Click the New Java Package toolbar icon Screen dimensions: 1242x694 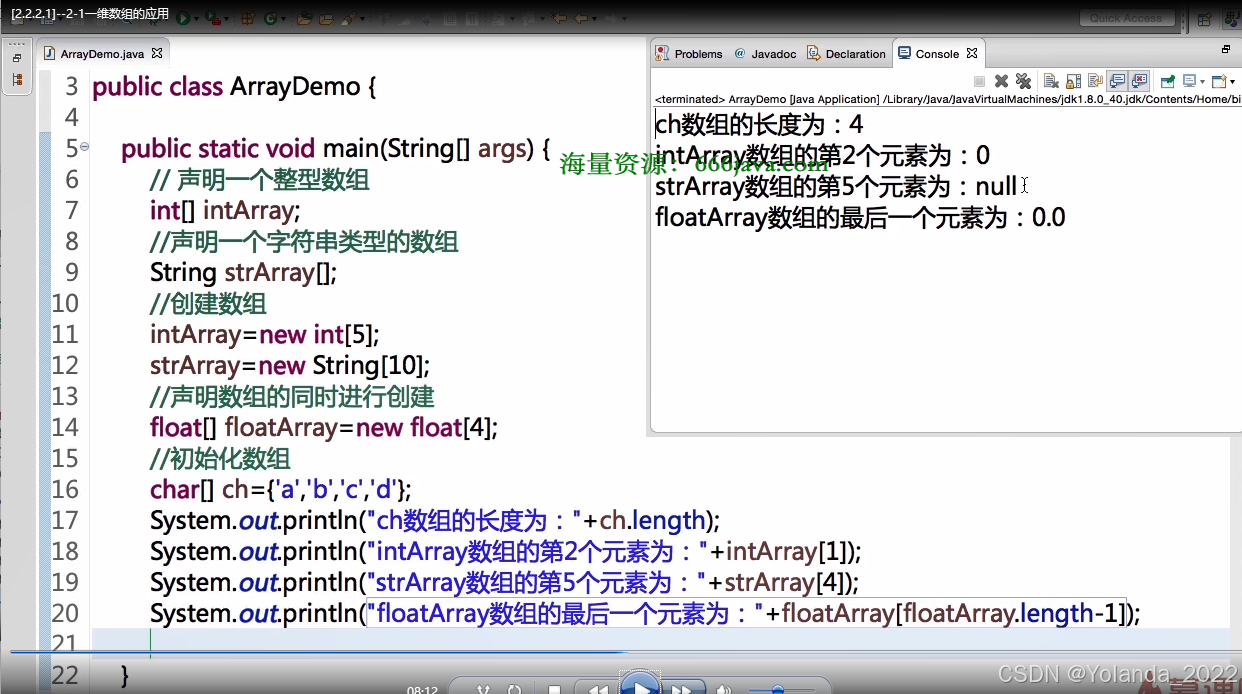click(246, 18)
